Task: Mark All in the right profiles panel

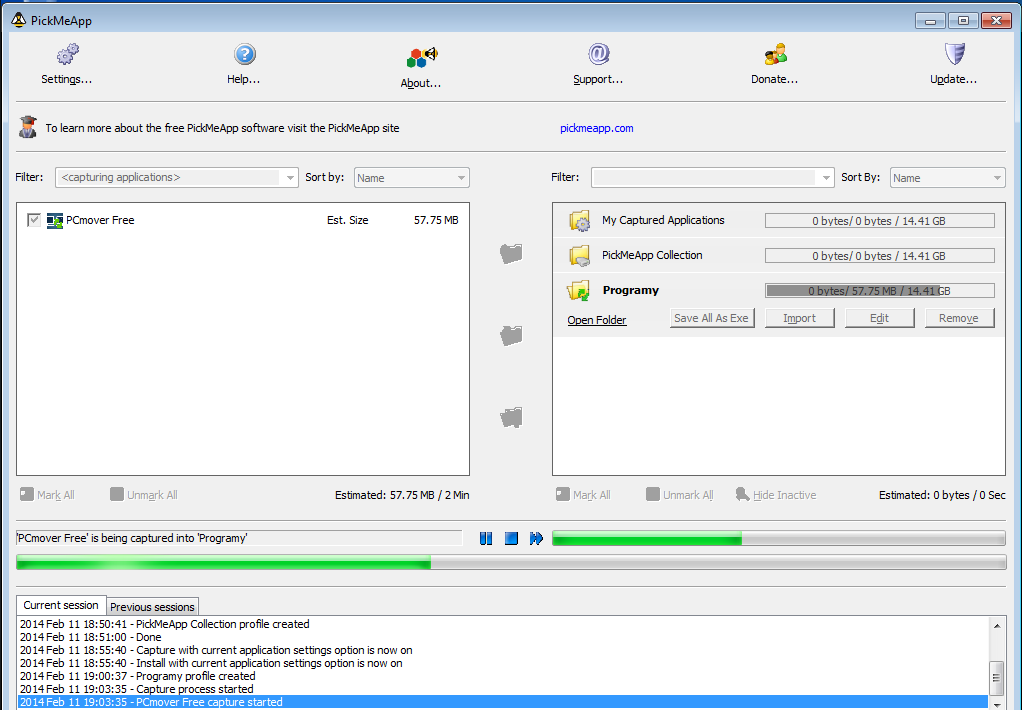Action: 583,495
